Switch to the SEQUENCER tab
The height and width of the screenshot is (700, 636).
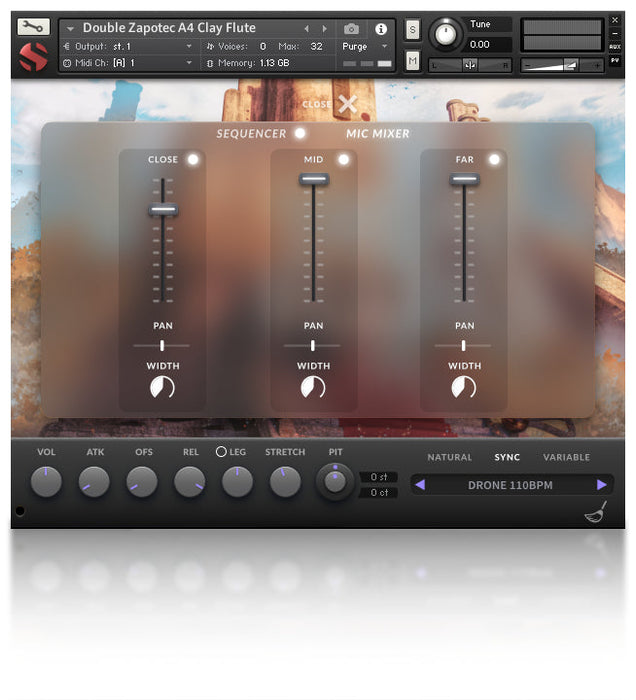(x=253, y=134)
